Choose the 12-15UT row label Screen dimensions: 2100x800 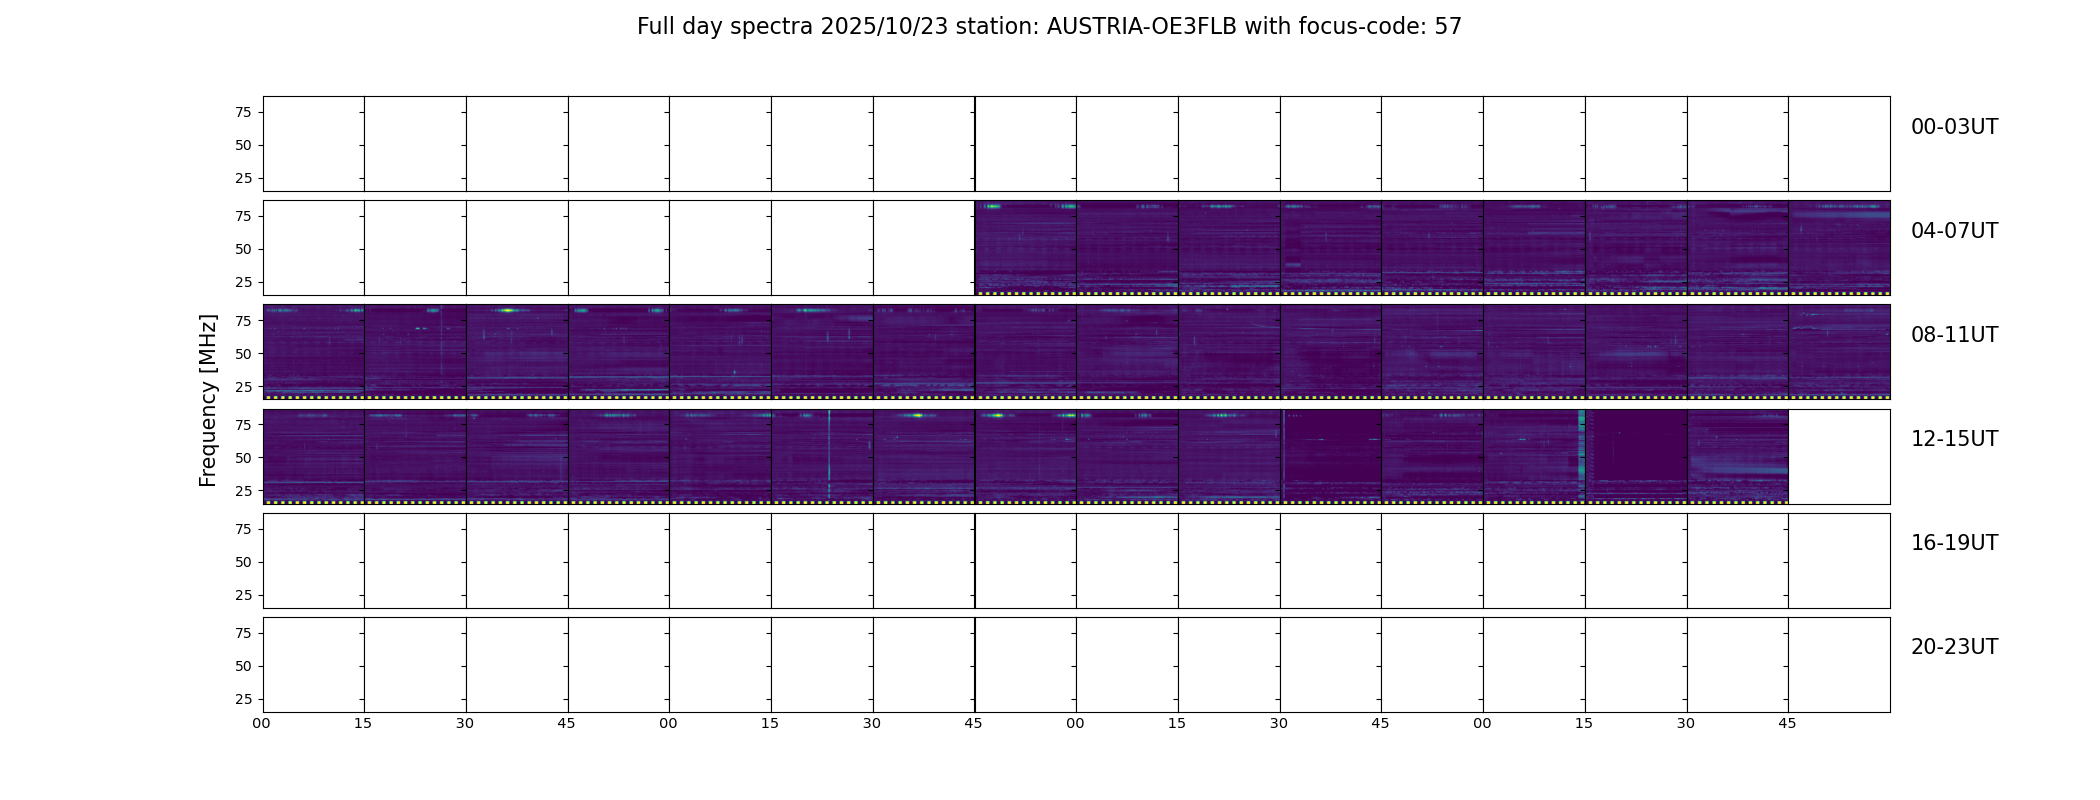[x=1954, y=439]
